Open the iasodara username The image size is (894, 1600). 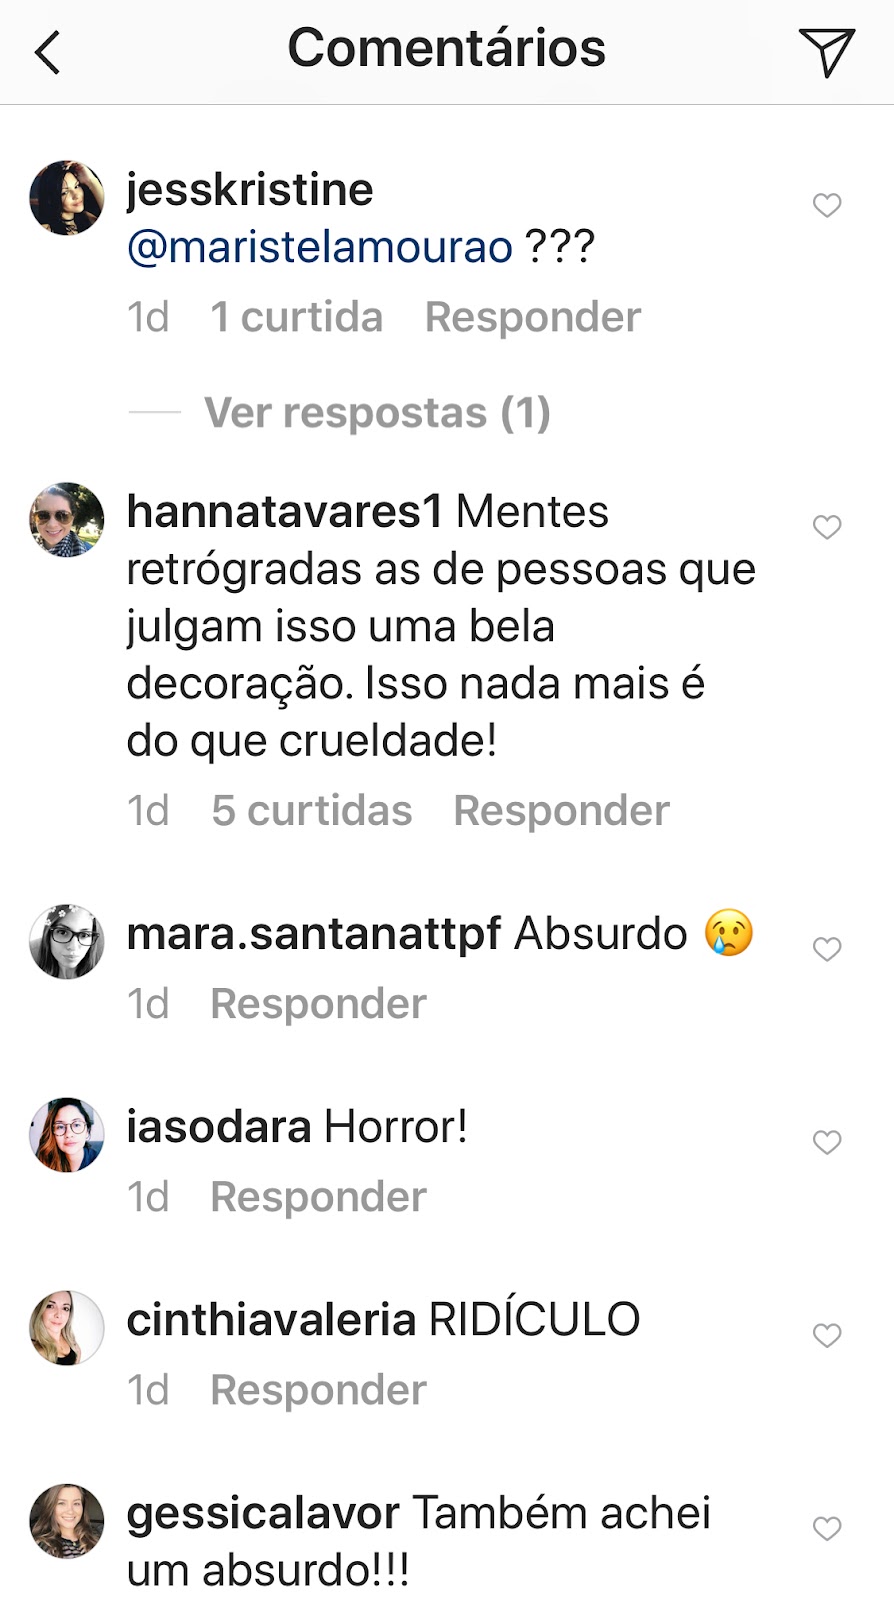pos(219,1127)
